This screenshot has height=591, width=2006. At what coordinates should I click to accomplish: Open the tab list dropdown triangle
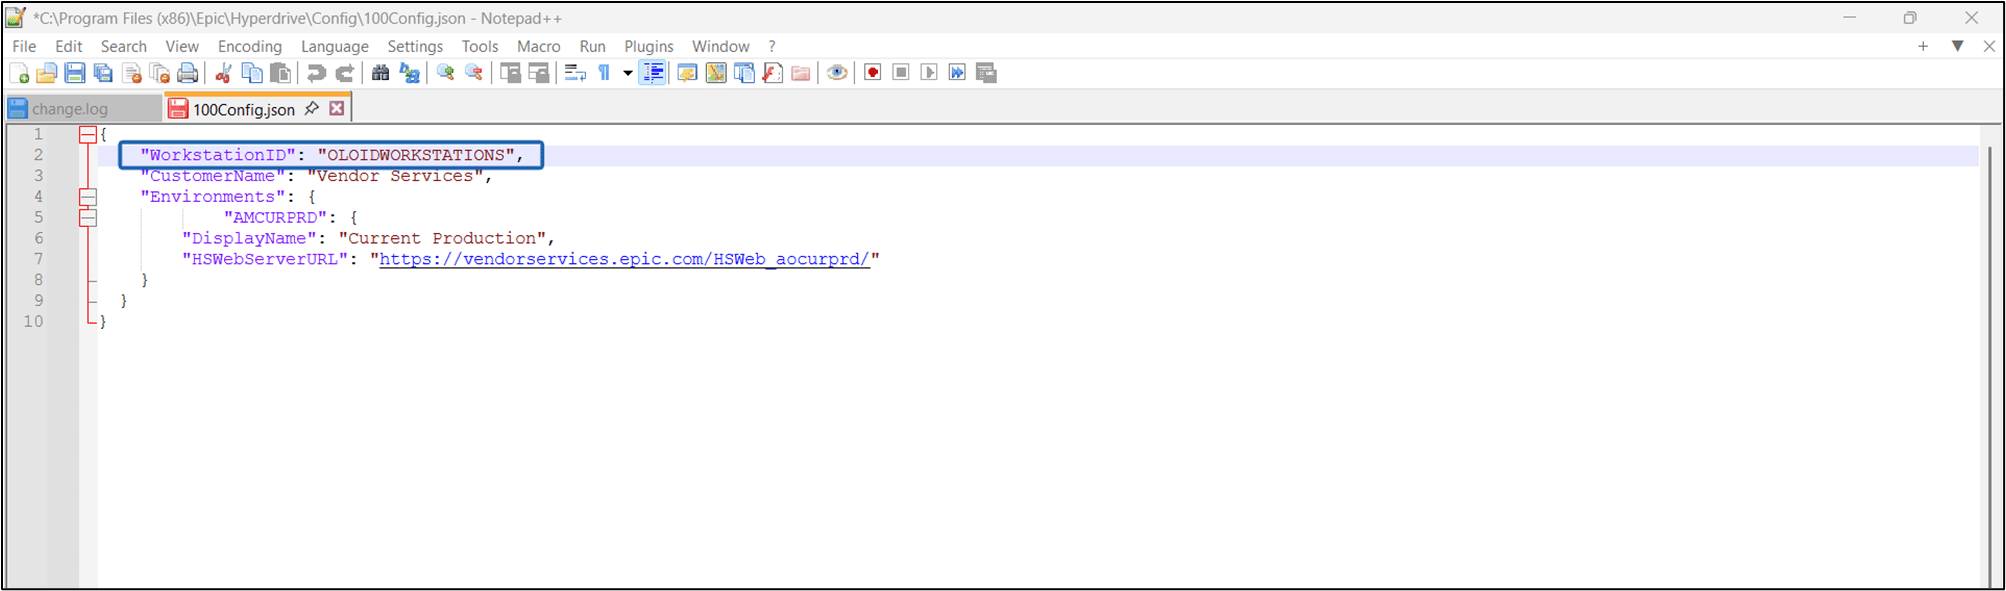click(x=1957, y=46)
